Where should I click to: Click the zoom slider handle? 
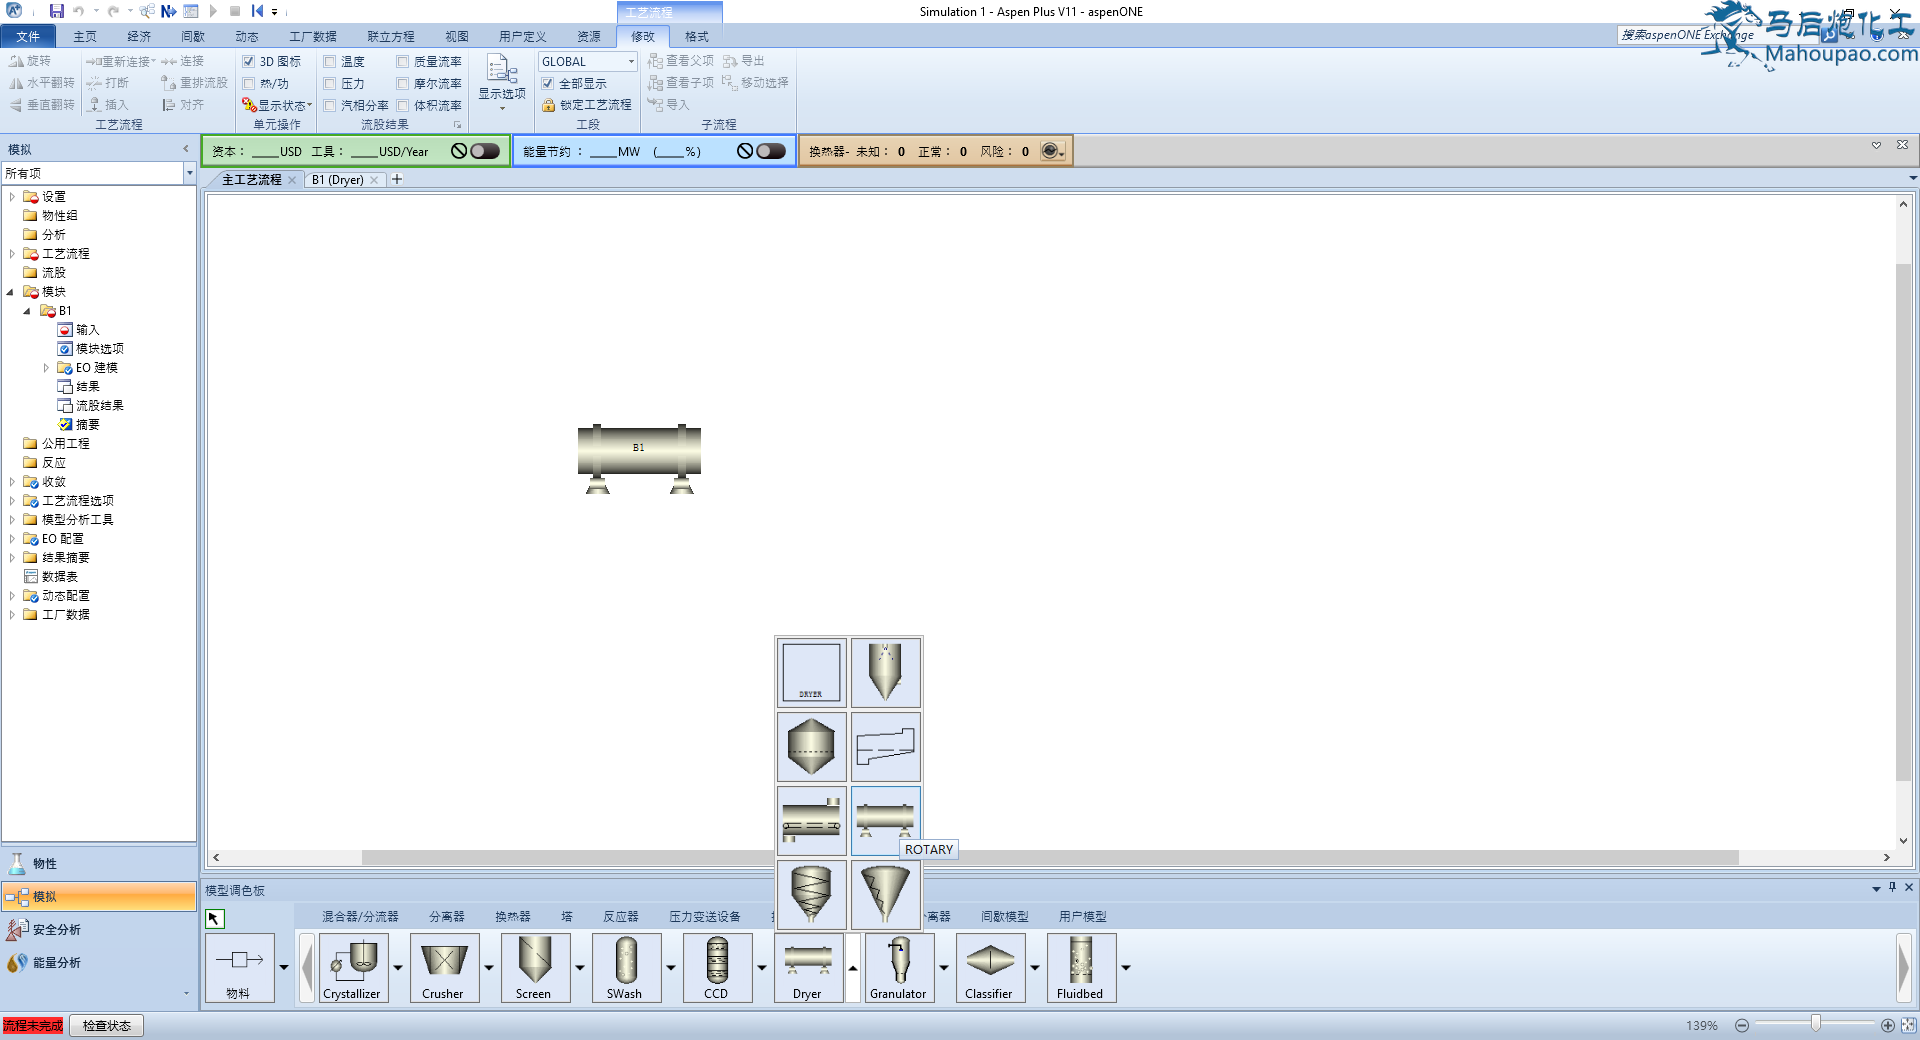click(1816, 1024)
